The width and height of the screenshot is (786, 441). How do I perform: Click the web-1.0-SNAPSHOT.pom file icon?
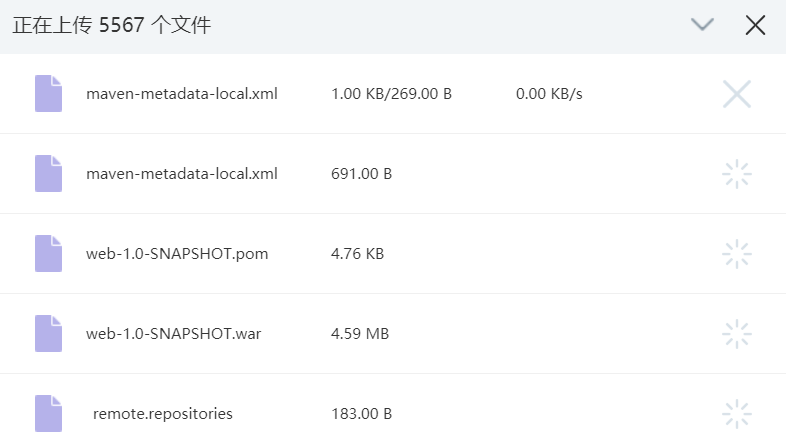click(48, 254)
